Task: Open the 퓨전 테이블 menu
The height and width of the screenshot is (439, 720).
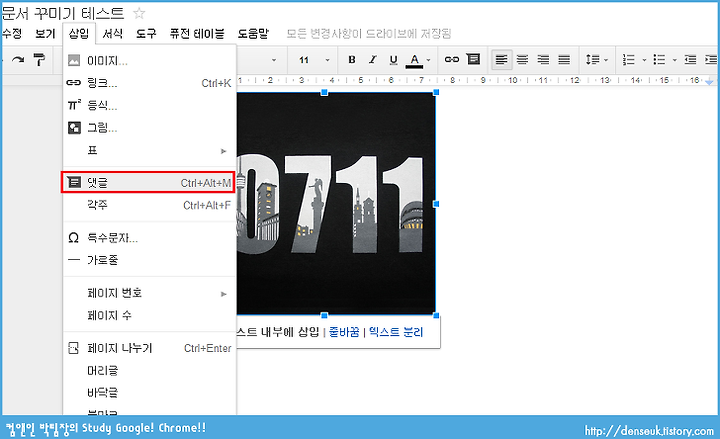Action: 197,34
